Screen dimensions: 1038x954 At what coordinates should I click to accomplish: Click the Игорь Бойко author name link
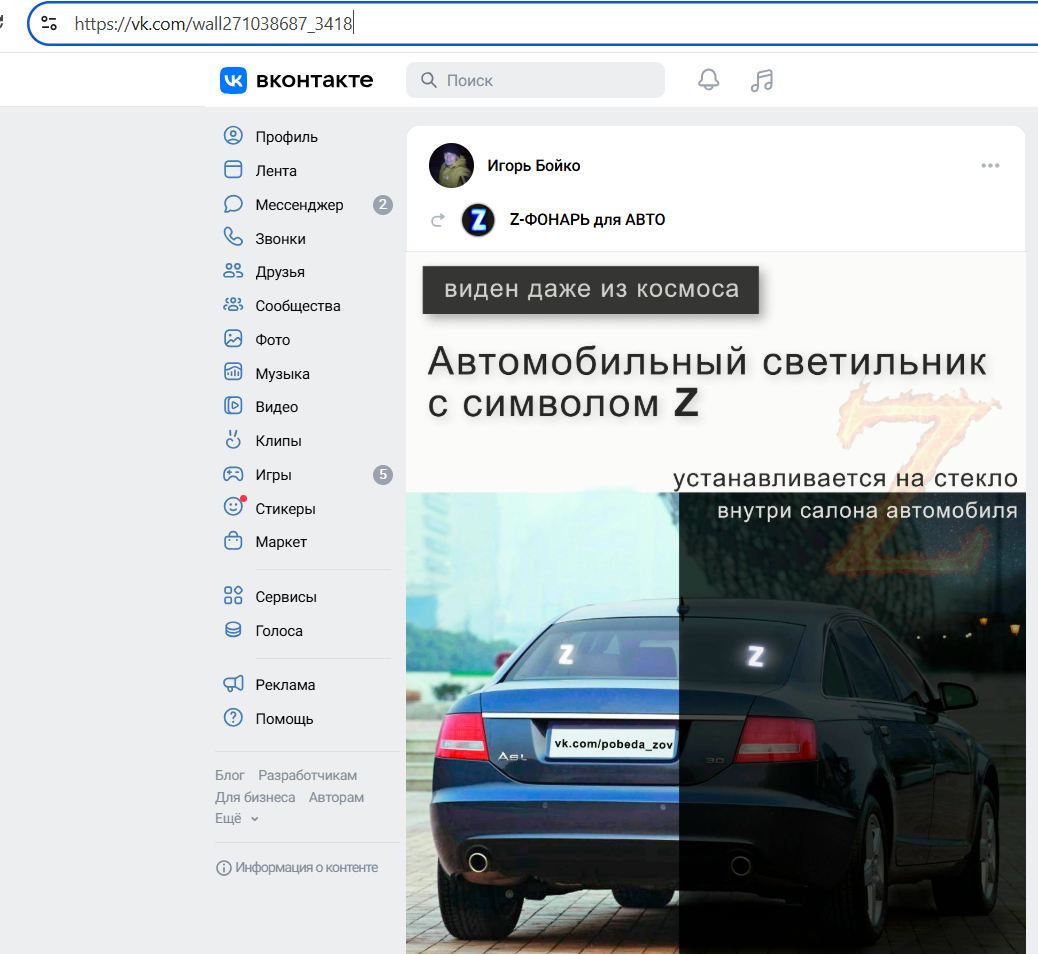click(x=534, y=166)
